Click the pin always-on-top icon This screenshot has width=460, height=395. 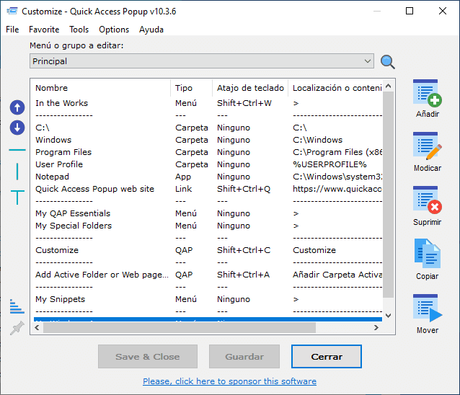pyautogui.click(x=17, y=328)
